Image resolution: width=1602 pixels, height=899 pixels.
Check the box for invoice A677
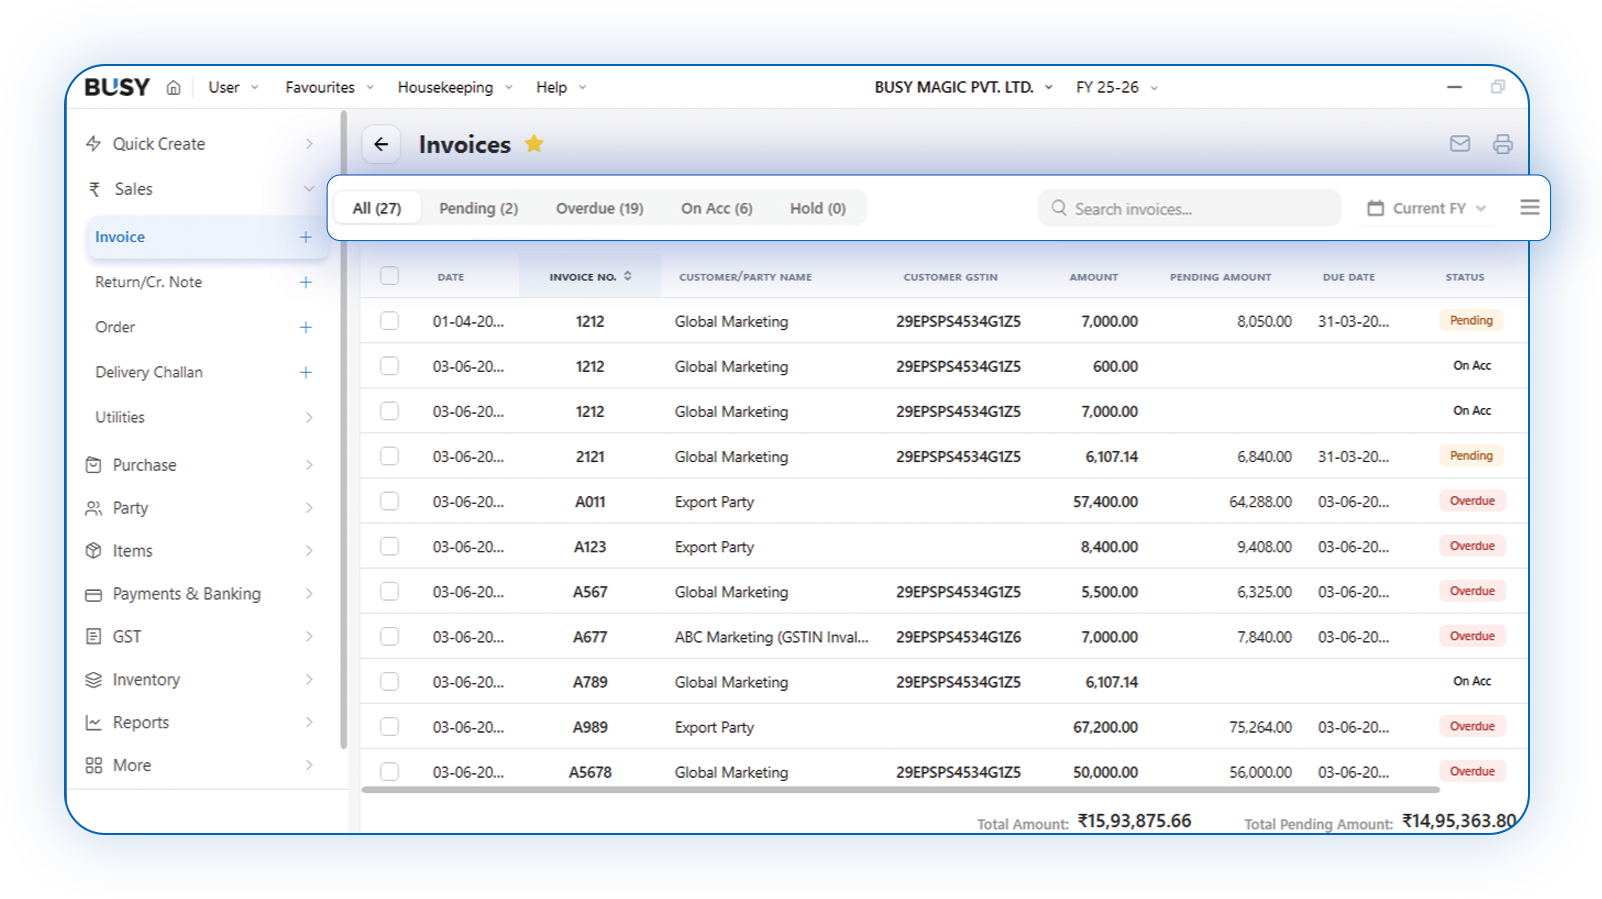(x=390, y=636)
